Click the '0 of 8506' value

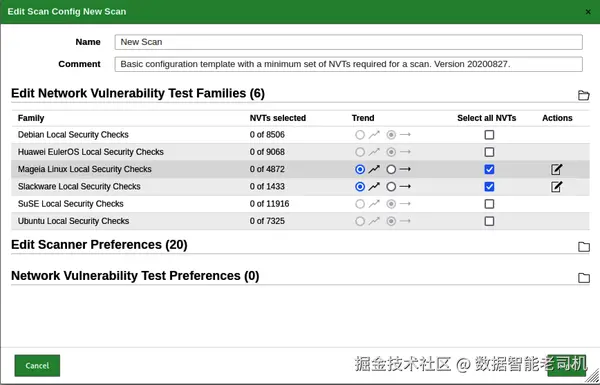click(x=267, y=135)
